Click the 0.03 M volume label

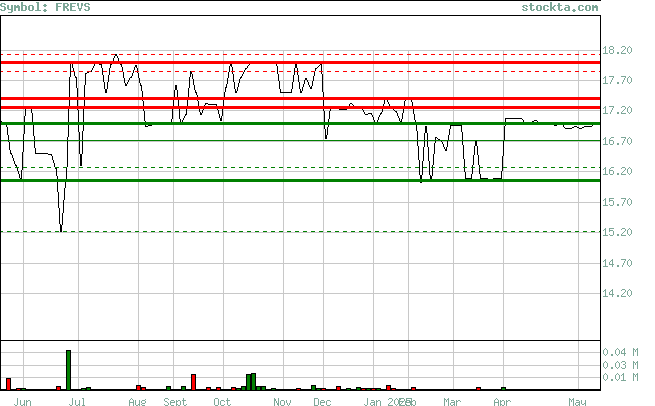tap(620, 365)
